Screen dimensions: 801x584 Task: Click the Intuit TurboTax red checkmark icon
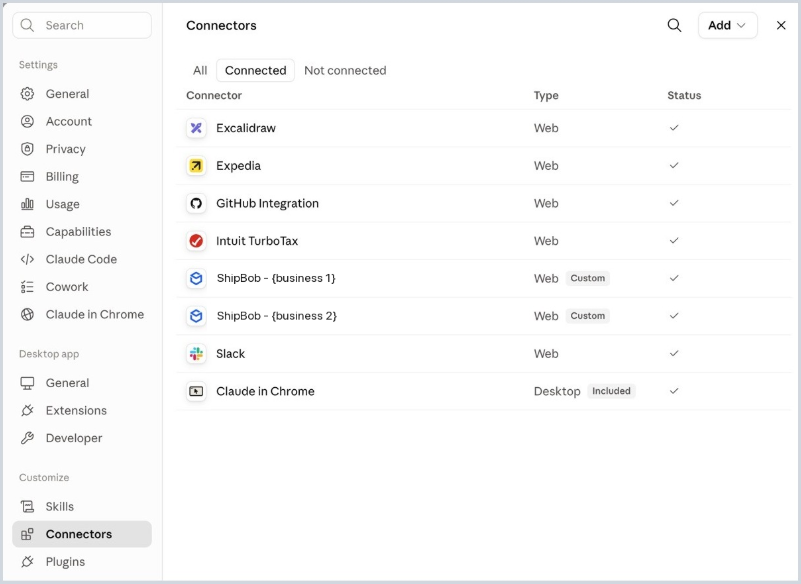click(x=196, y=241)
